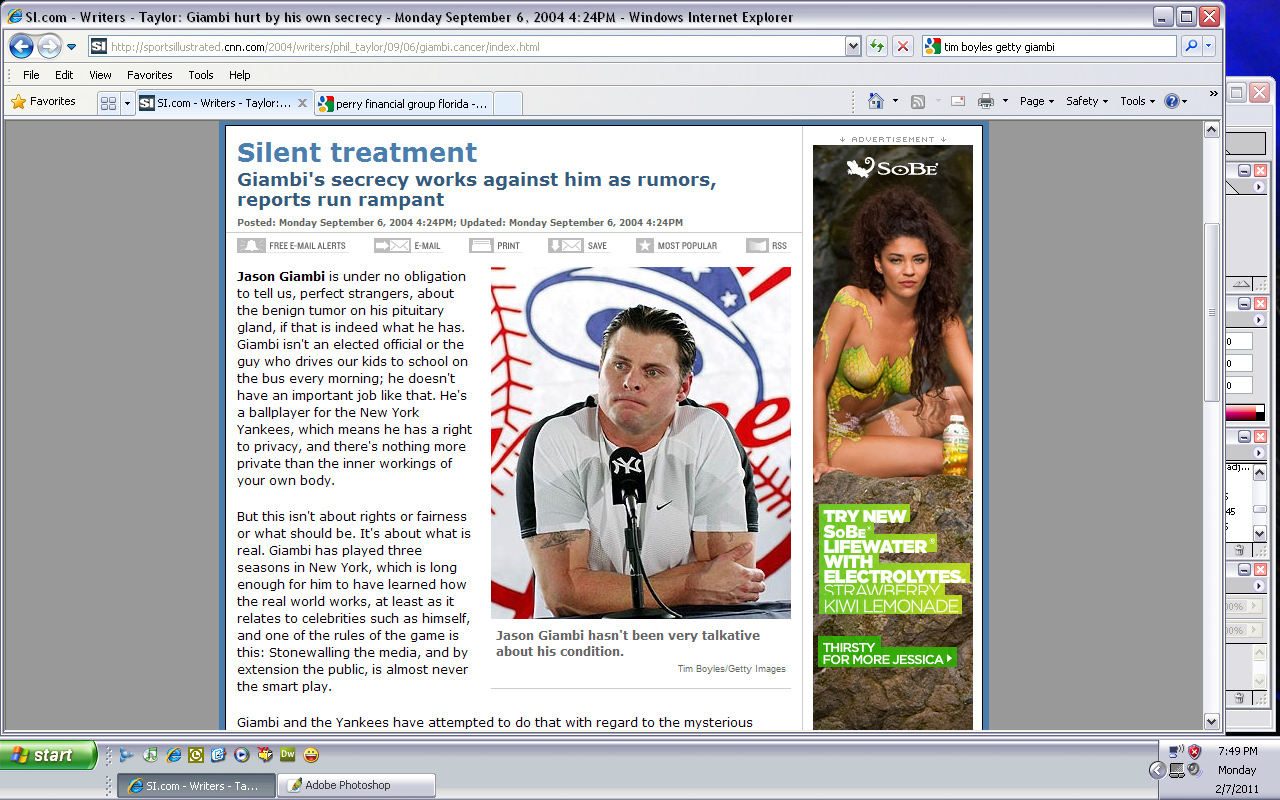Click Photoshop trash icon below the adj list
This screenshot has height=800, width=1280.
tap(1239, 550)
